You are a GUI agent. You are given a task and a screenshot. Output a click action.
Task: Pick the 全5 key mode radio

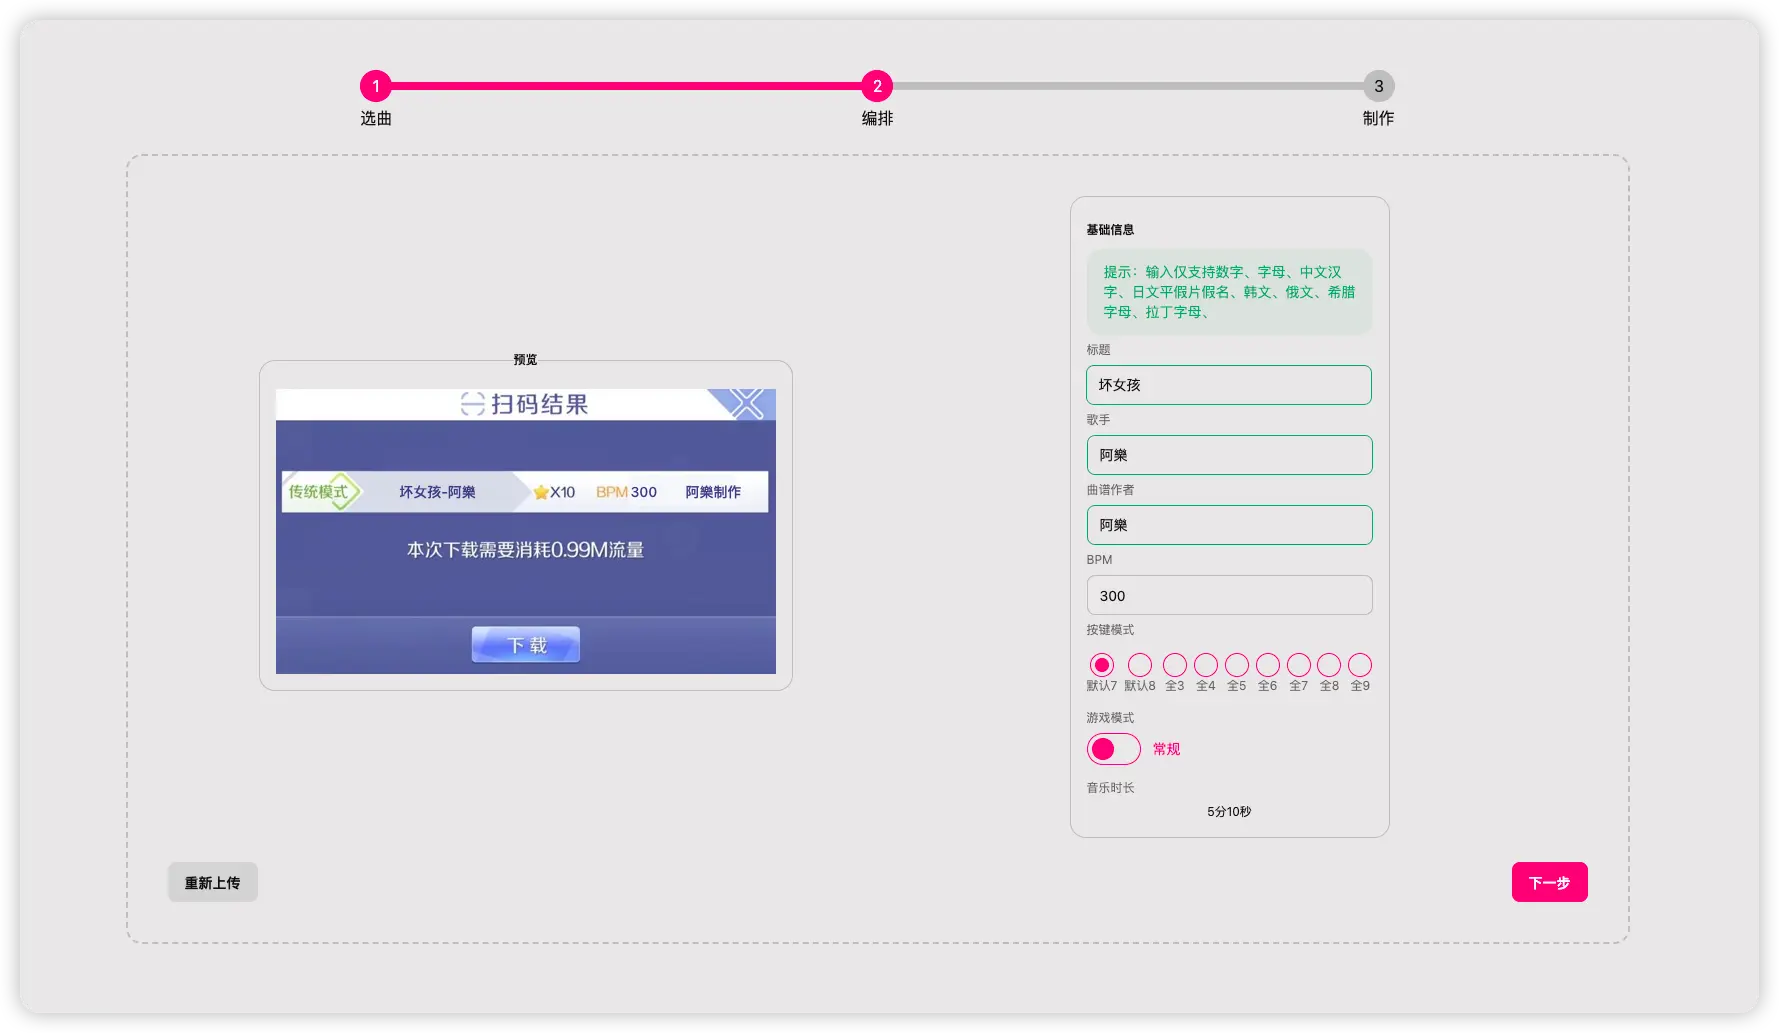coord(1237,665)
